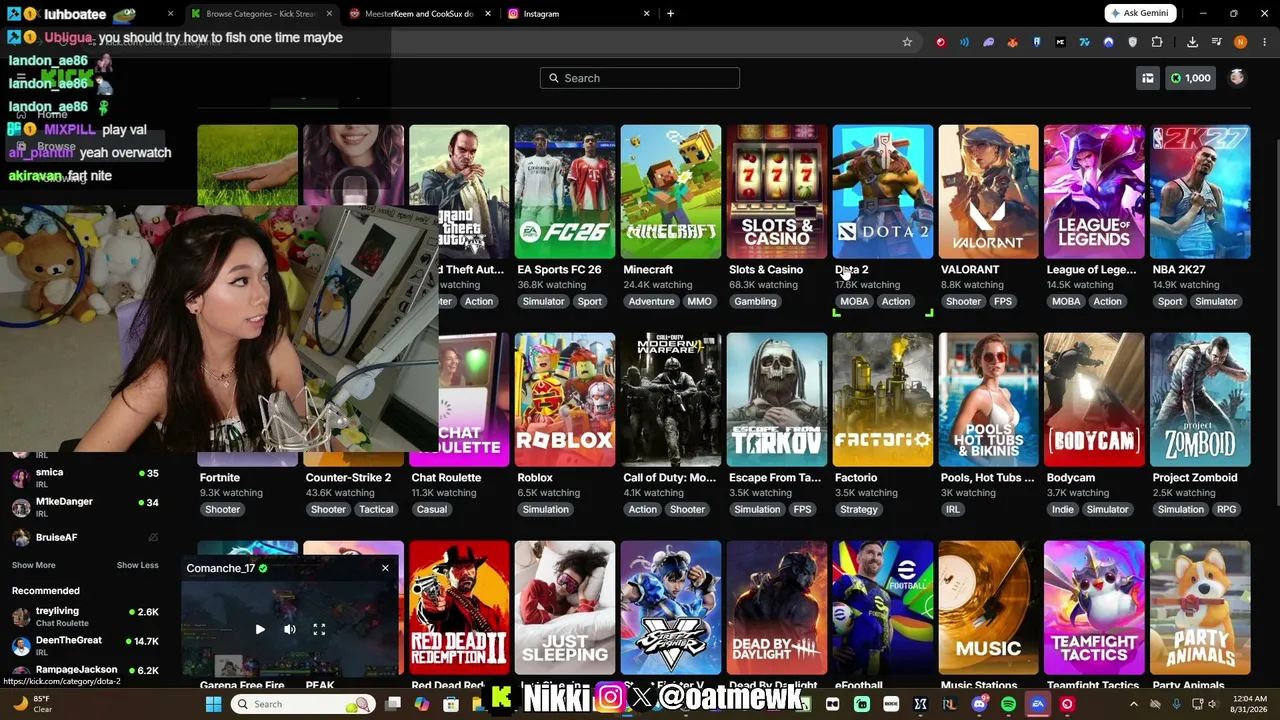Open Chrome media controls icon
The height and width of the screenshot is (720, 1280).
pyautogui.click(x=1216, y=42)
